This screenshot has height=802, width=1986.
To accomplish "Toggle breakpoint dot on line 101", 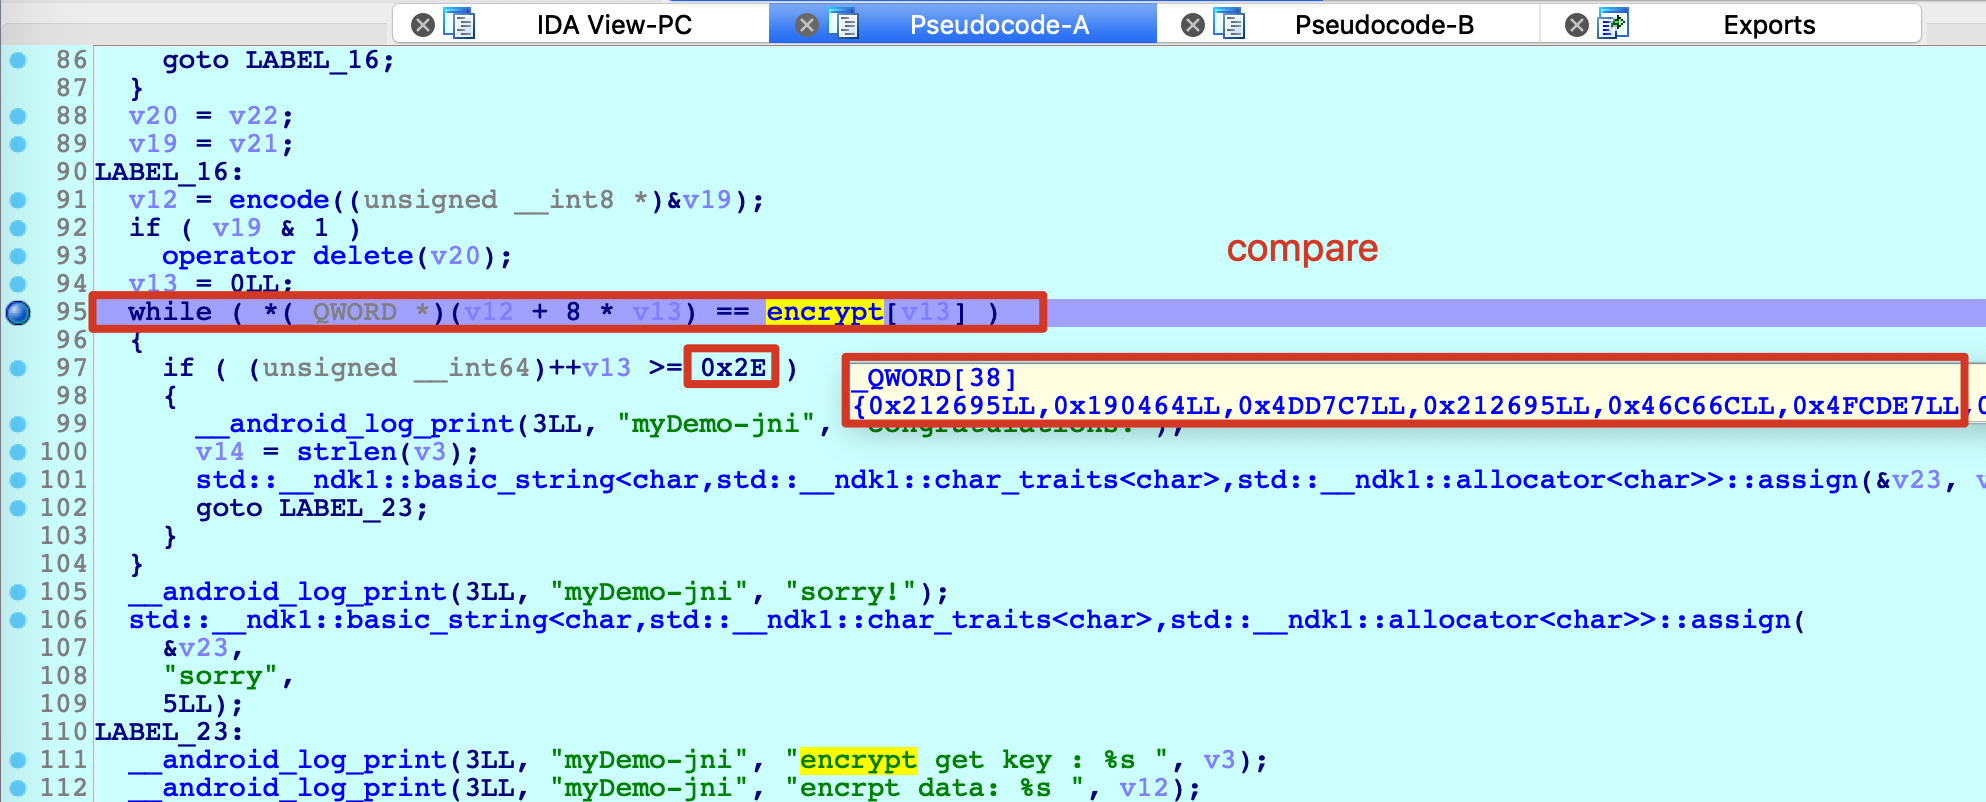I will coord(18,480).
